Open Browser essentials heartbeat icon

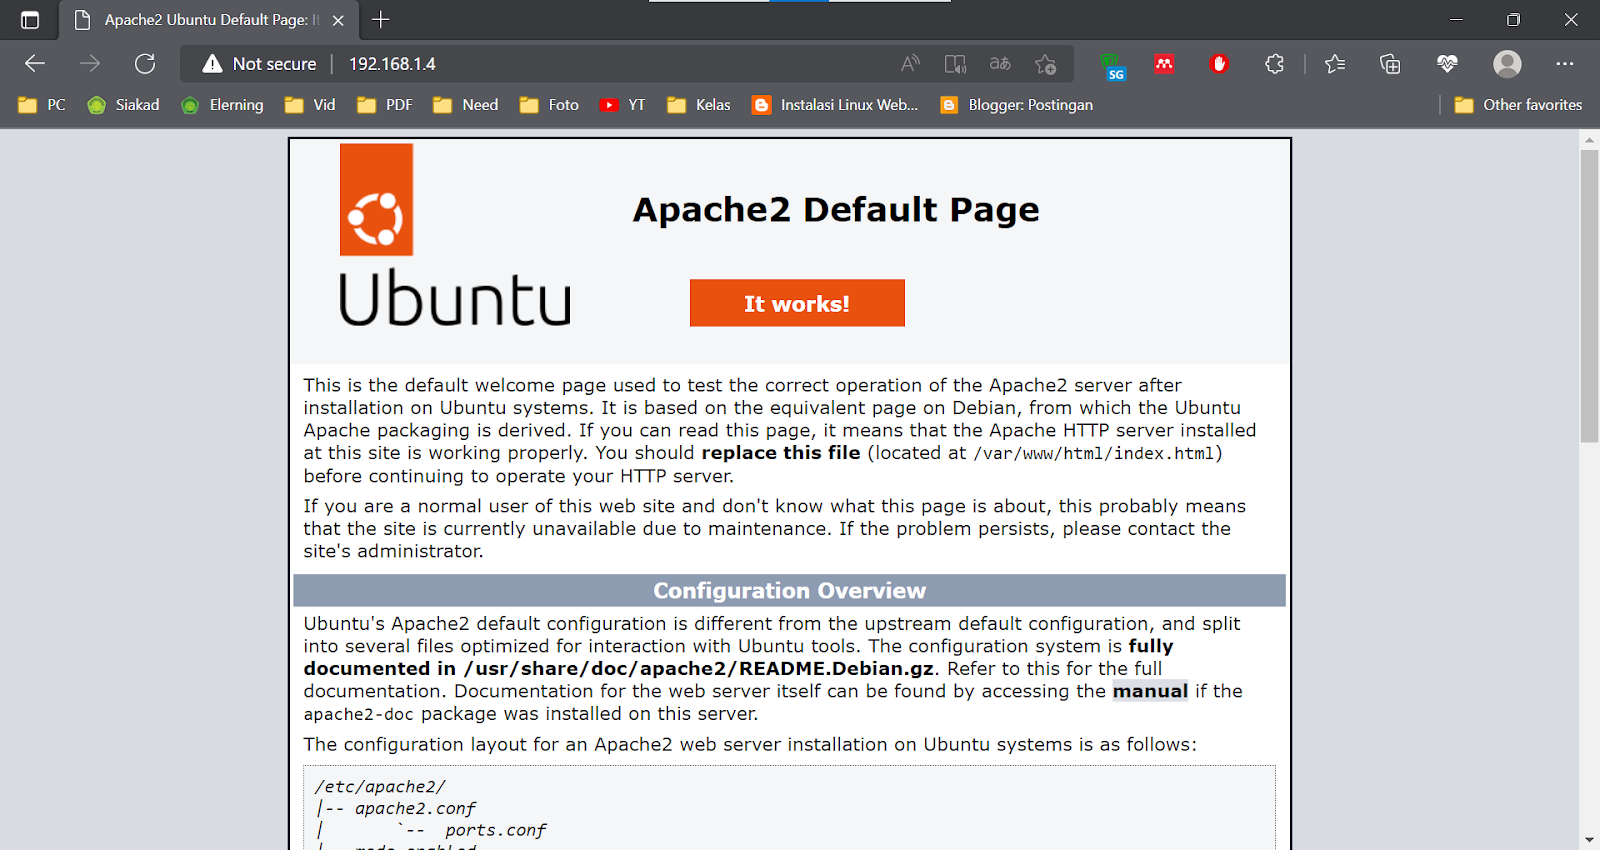click(x=1447, y=64)
